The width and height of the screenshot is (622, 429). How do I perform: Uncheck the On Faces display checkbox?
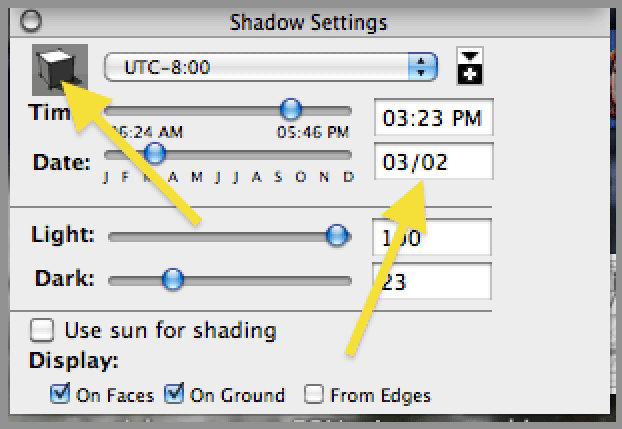[x=61, y=394]
